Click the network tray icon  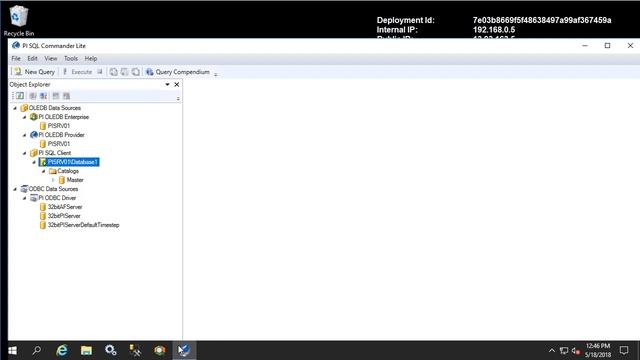564,351
